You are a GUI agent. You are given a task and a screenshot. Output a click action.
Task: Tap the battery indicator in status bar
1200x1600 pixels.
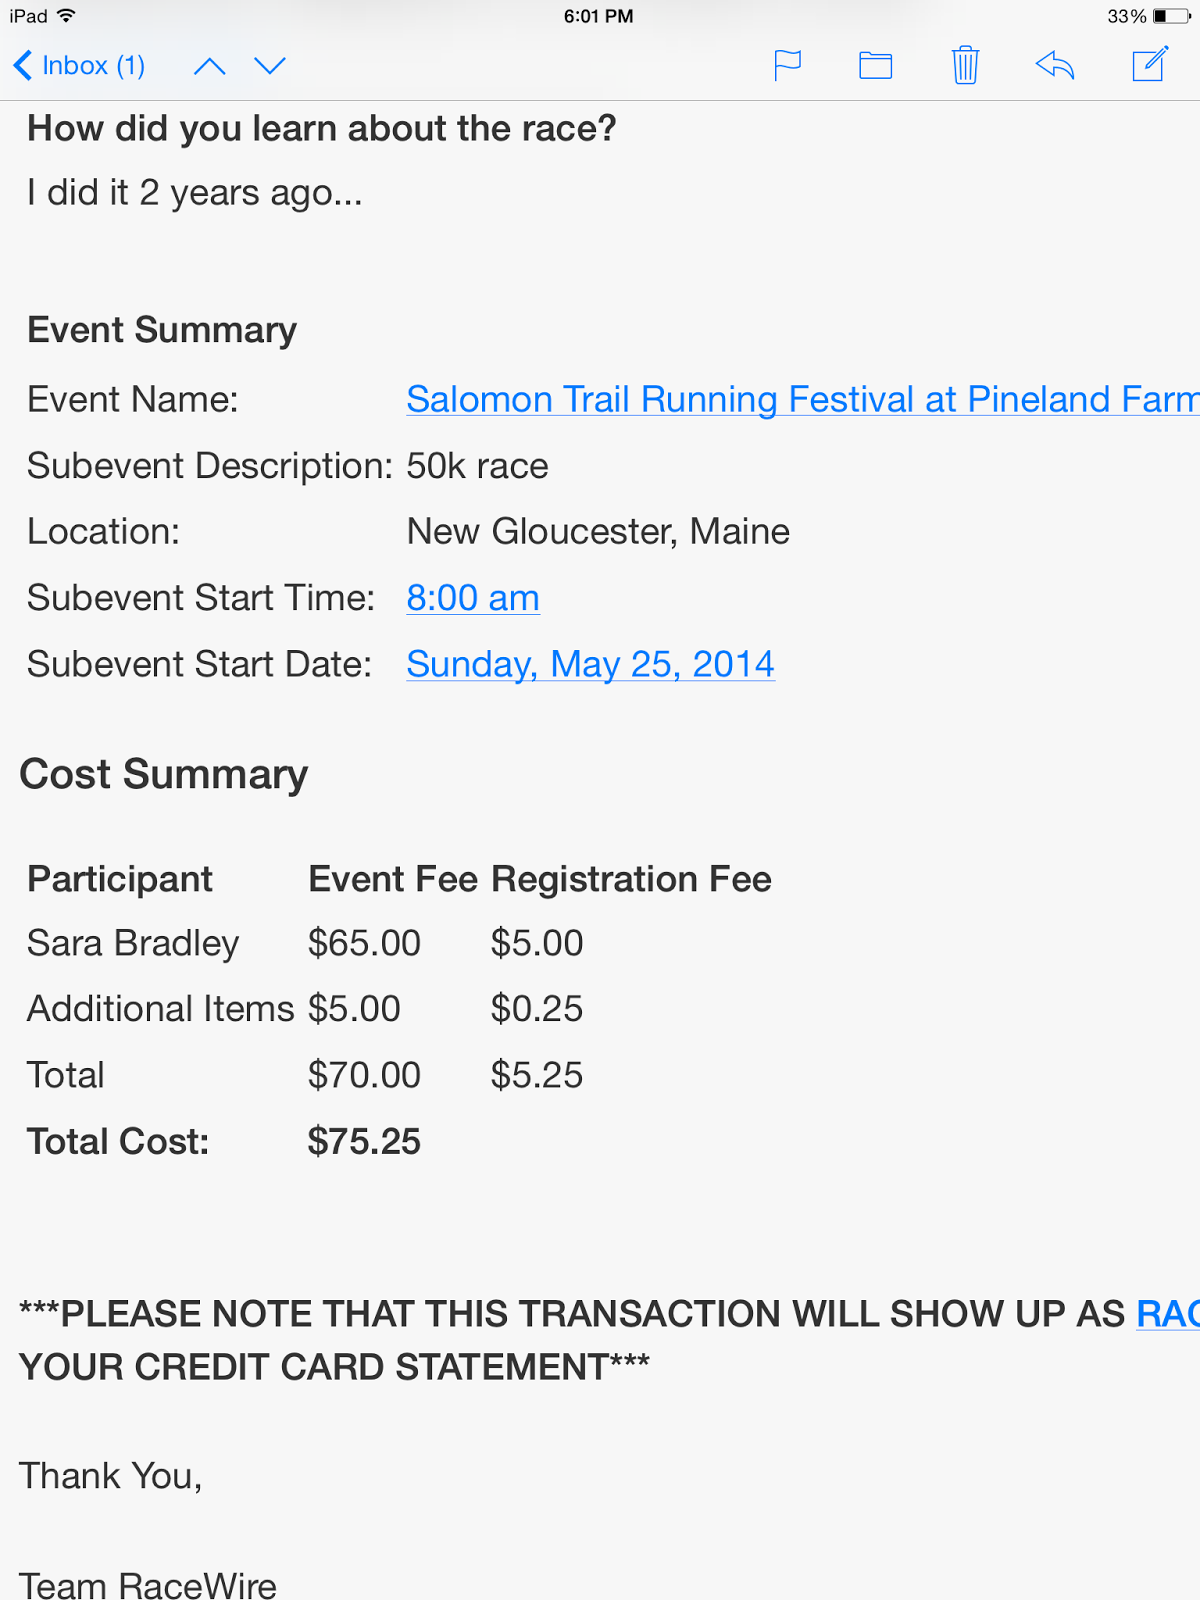1170,16
